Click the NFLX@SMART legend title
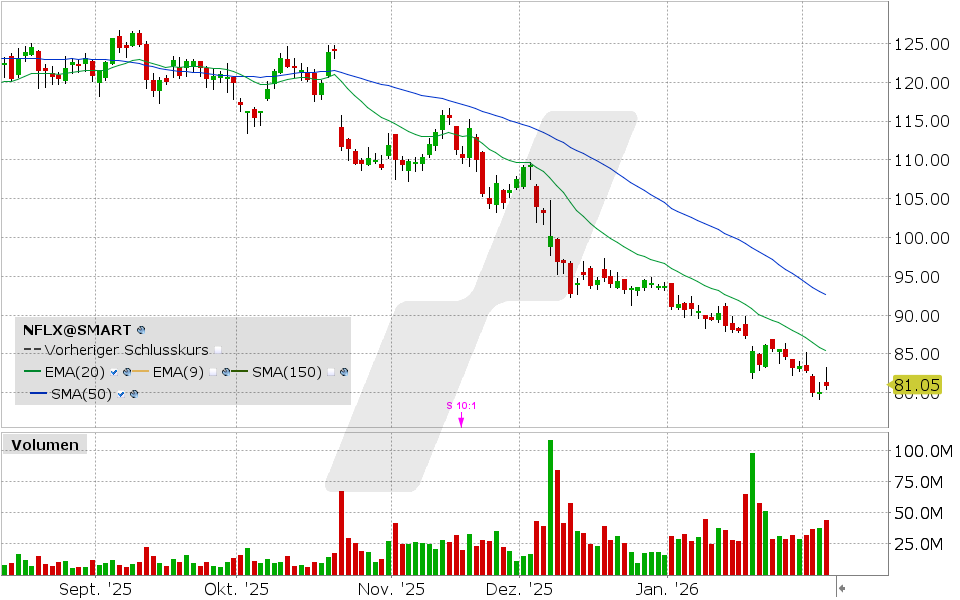Screen dimensions: 960x600 pos(75,330)
